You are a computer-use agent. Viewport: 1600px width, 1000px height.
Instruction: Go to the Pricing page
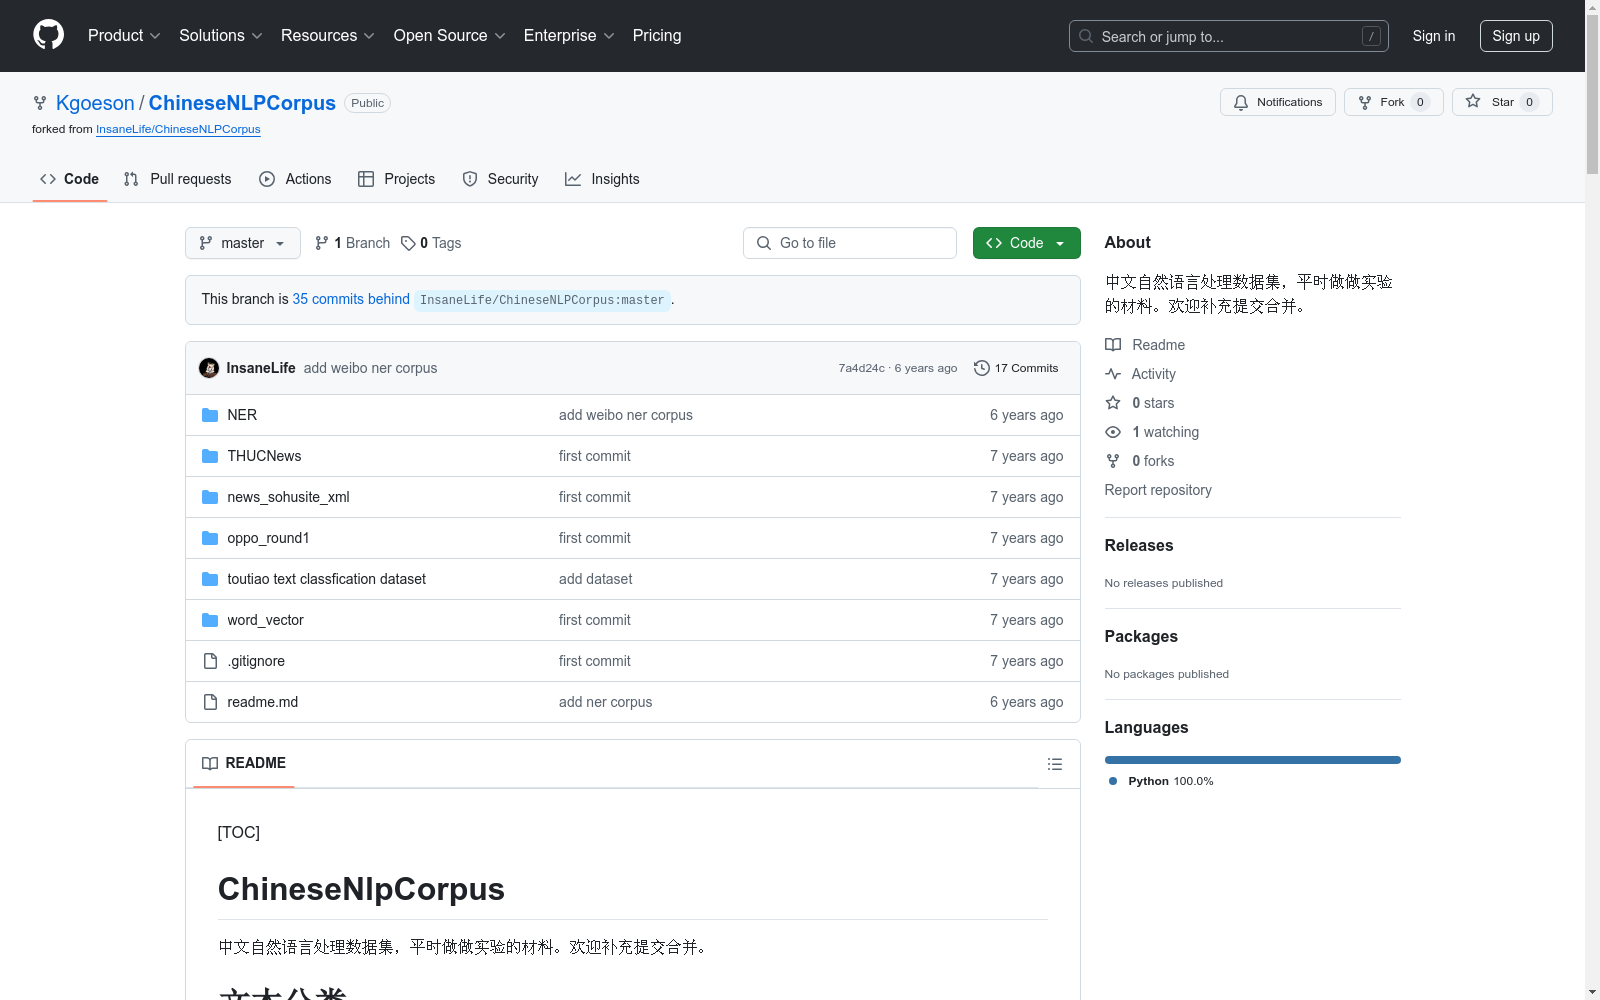(x=657, y=35)
